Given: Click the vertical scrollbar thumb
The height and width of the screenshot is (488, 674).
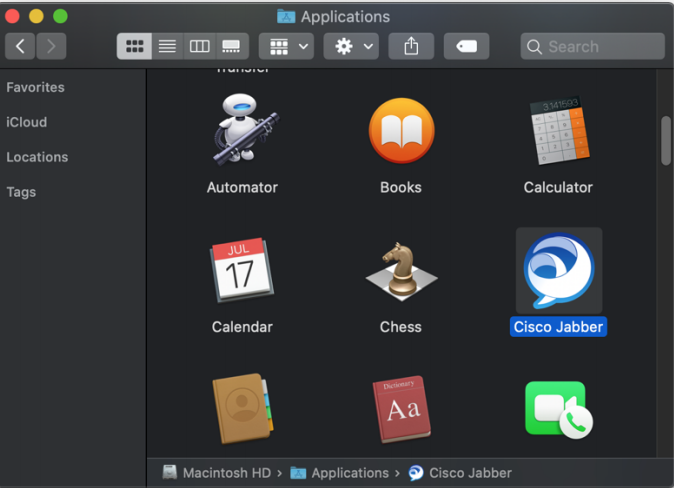Looking at the screenshot, I should (x=666, y=140).
